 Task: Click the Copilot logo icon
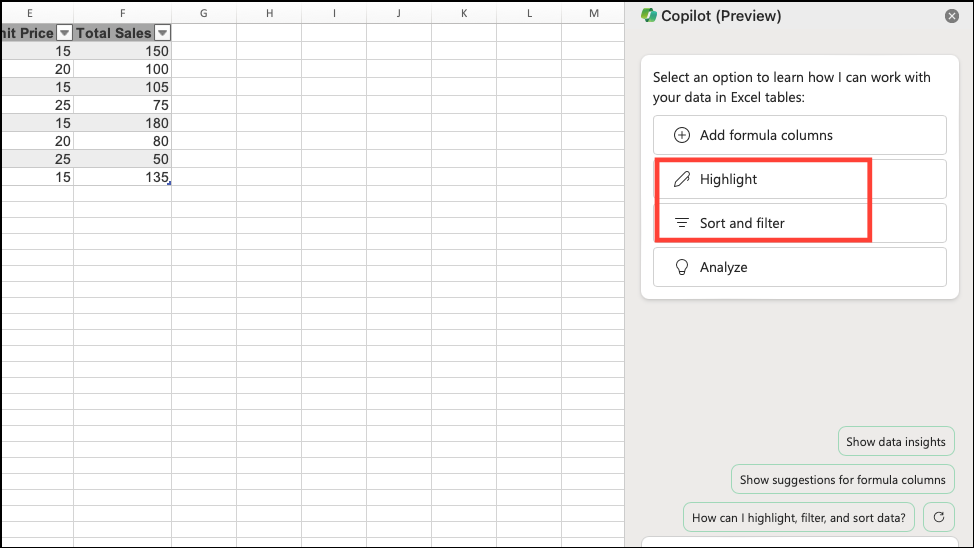click(649, 16)
